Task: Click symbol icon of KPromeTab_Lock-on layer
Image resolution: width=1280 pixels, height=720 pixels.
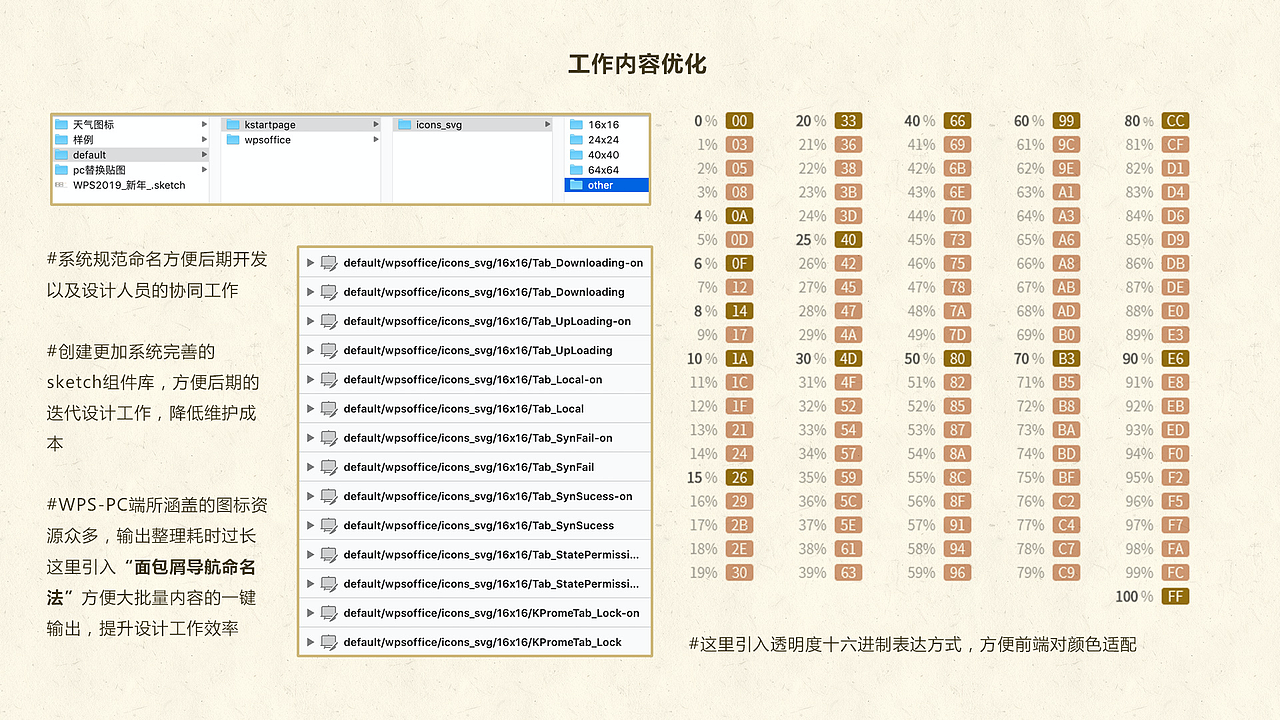Action: [328, 613]
